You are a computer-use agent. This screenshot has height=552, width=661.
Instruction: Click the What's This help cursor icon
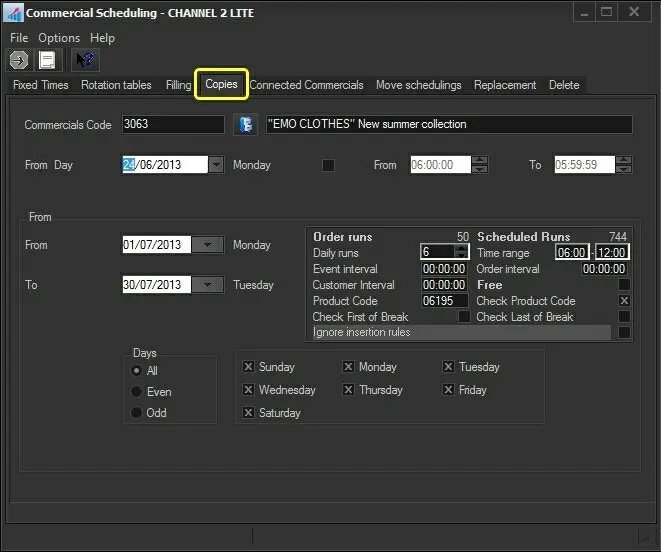(x=85, y=60)
